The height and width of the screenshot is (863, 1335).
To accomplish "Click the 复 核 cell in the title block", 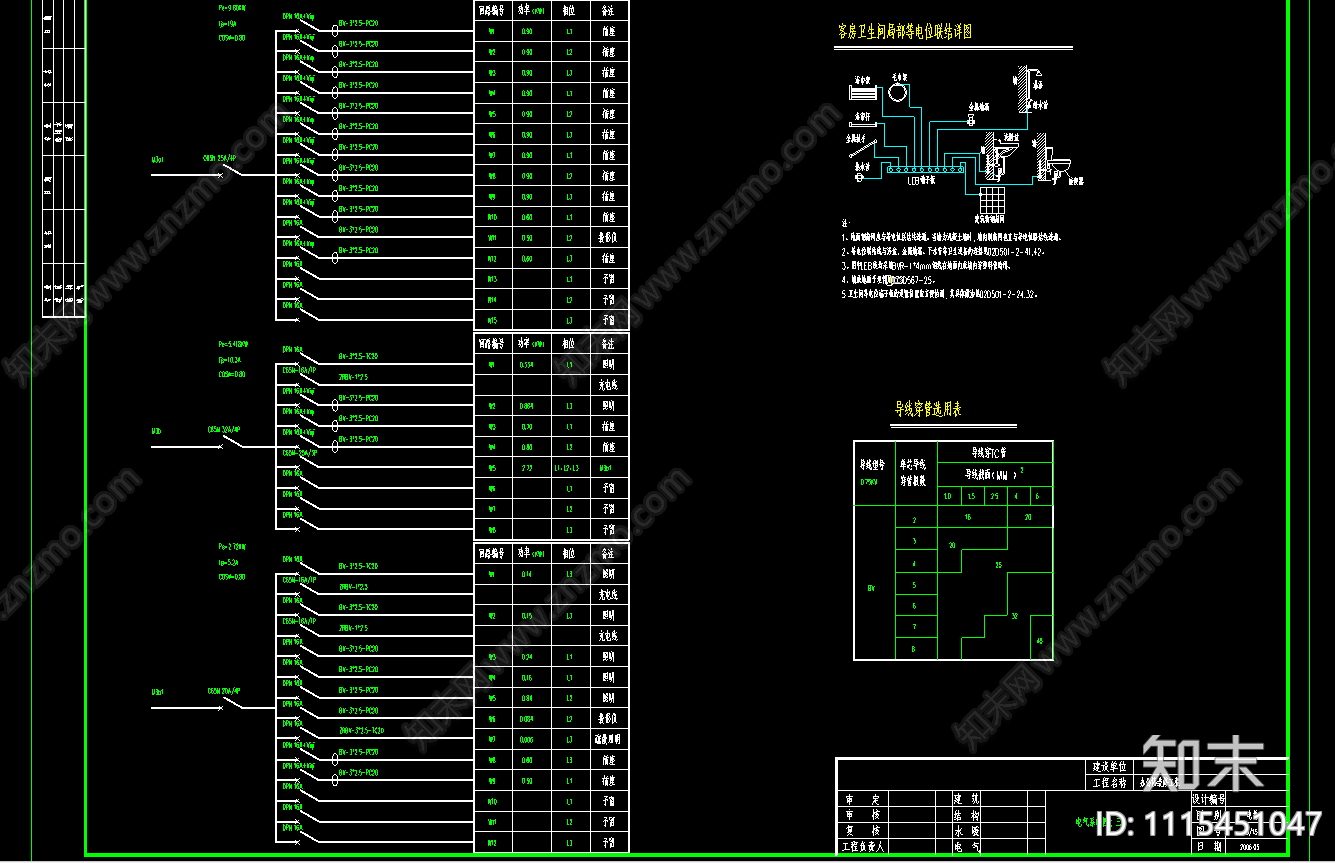I will pos(861,831).
